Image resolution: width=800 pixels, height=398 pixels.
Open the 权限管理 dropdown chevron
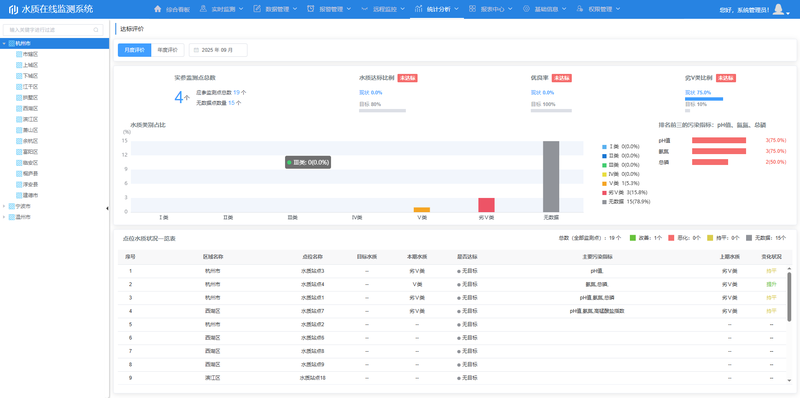617,9
